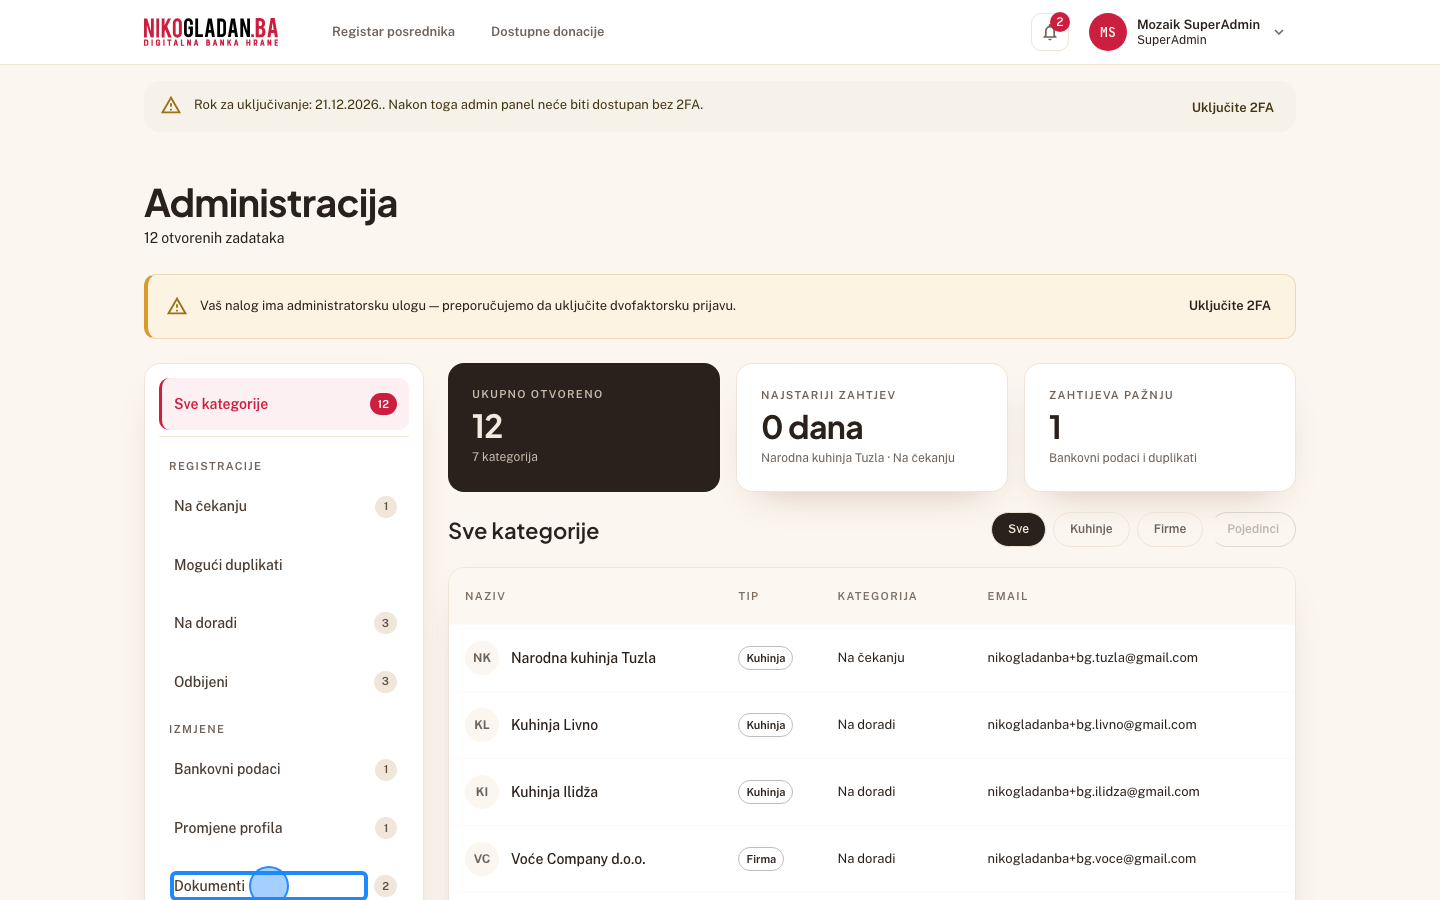Open Na čekanju registrations
Screen dimensions: 1440x900
[284, 506]
